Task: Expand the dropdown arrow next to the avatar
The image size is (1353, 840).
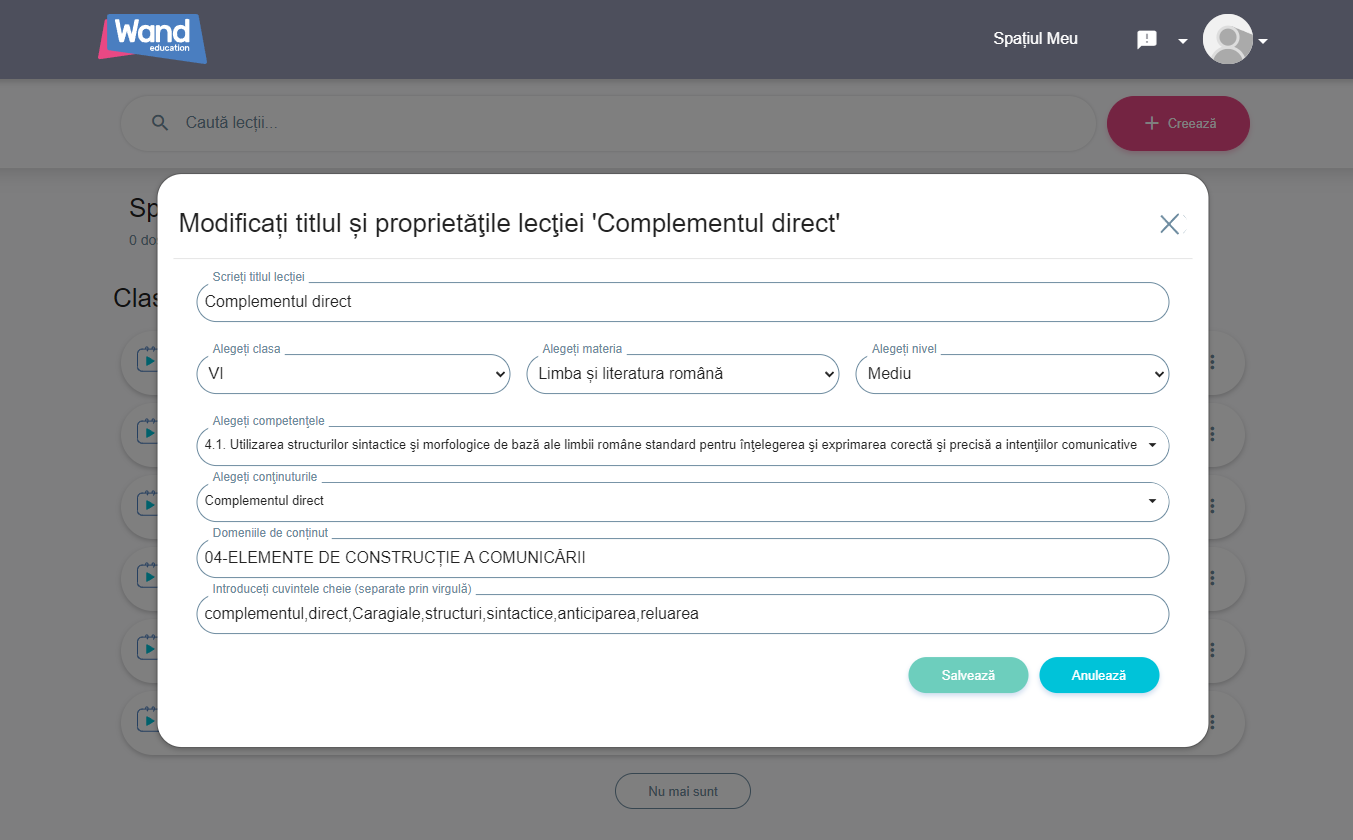Action: (x=1263, y=41)
